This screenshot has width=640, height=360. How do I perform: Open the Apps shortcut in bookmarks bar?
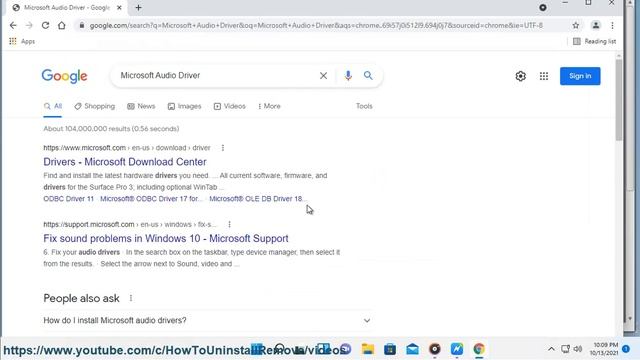pos(22,41)
